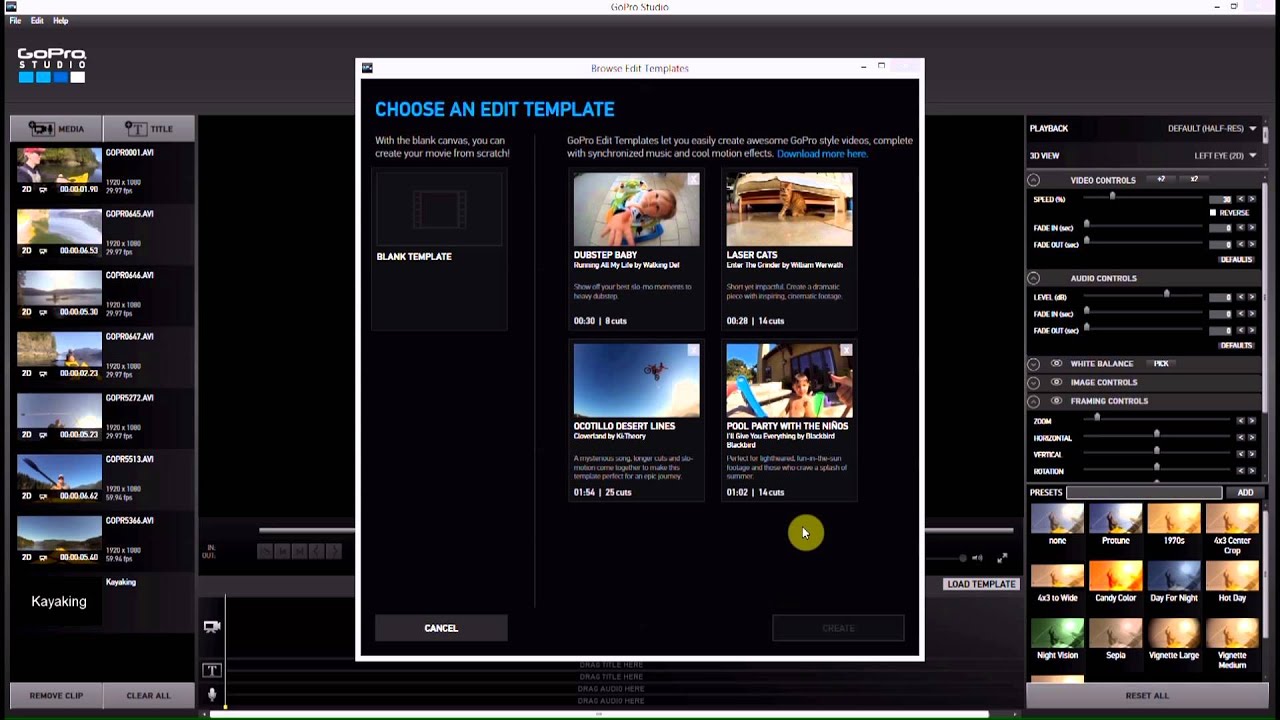Viewport: 1280px width, 720px height.
Task: Click the presets name input field
Action: (1144, 493)
